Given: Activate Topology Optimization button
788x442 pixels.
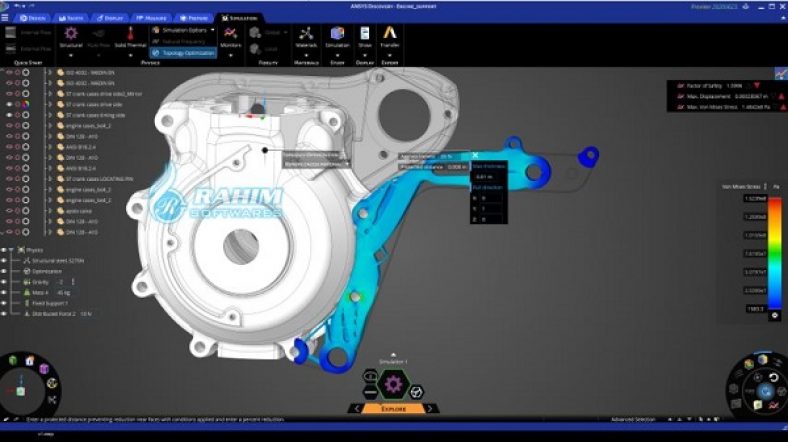Looking at the screenshot, I should pyautogui.click(x=183, y=53).
